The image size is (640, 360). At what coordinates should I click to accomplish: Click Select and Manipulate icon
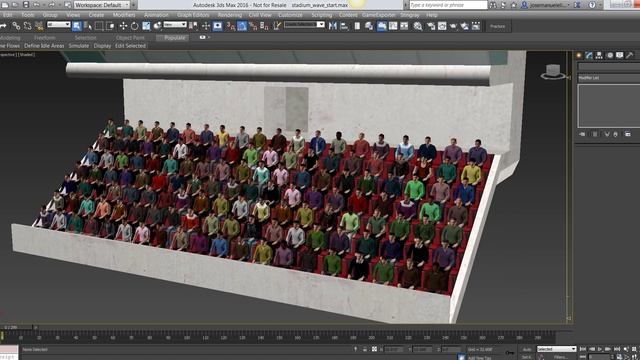[206, 26]
